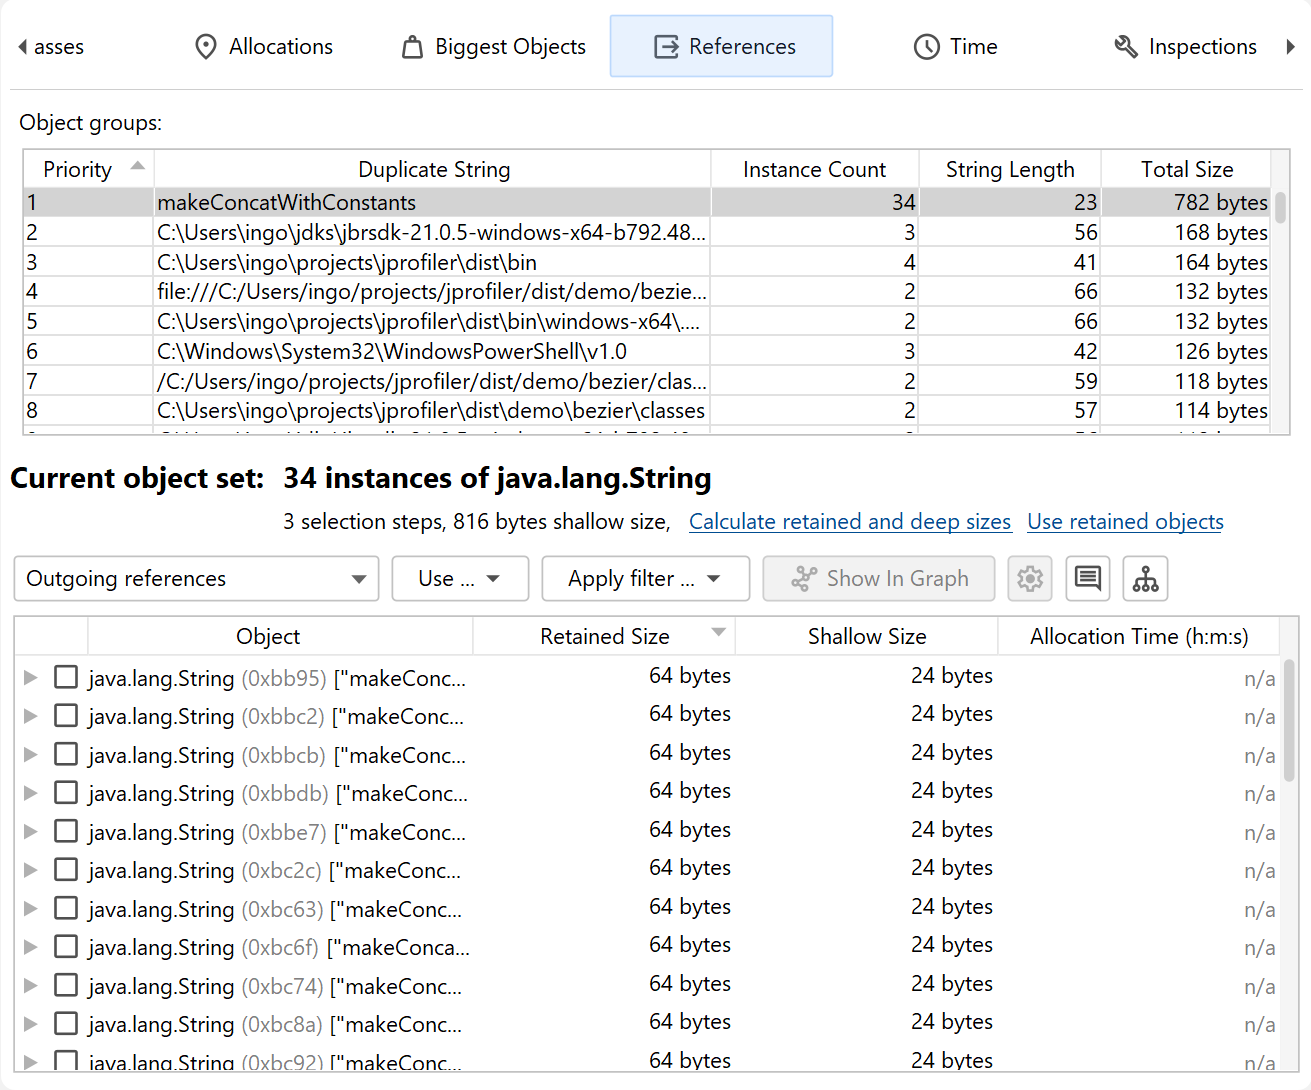Open the Apply filter dropdown
The image size is (1311, 1090).
pyautogui.click(x=645, y=579)
